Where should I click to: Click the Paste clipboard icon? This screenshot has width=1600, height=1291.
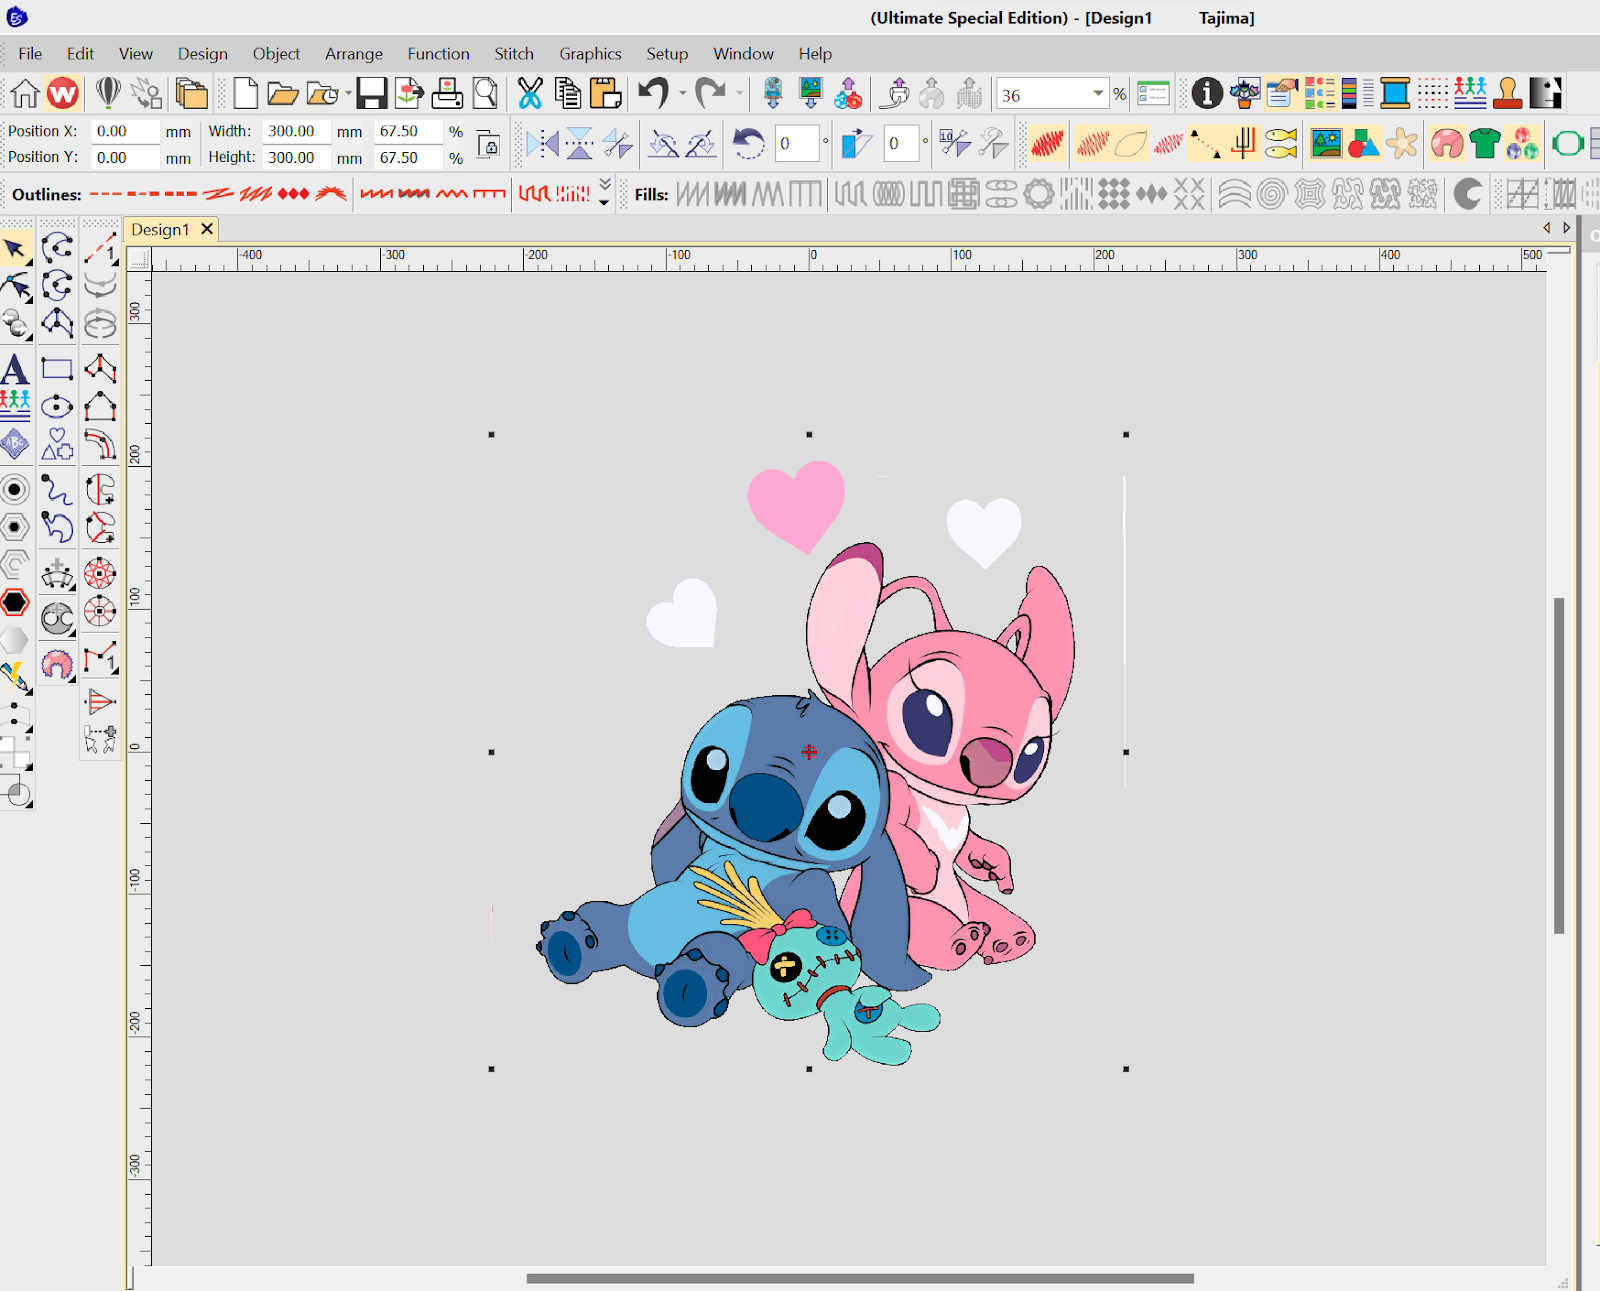pyautogui.click(x=606, y=94)
